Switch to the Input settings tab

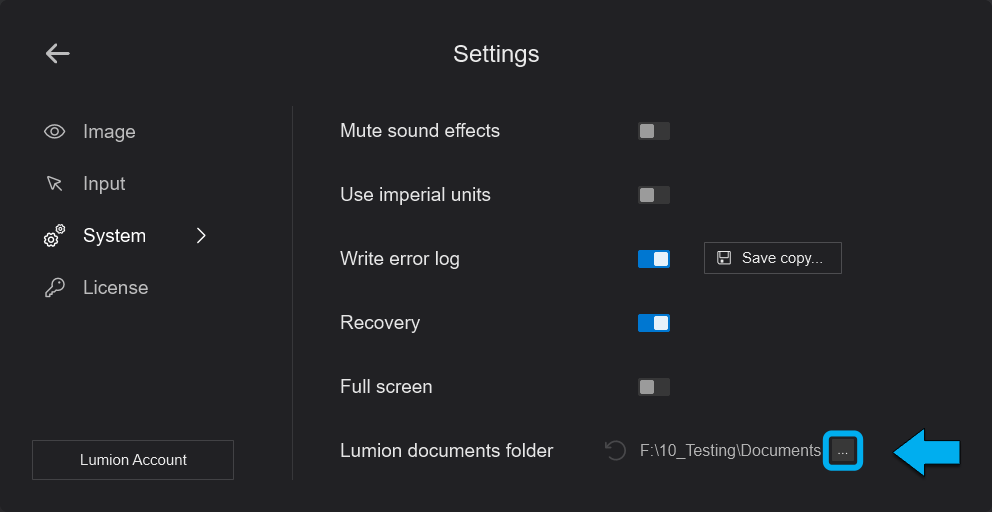(104, 184)
